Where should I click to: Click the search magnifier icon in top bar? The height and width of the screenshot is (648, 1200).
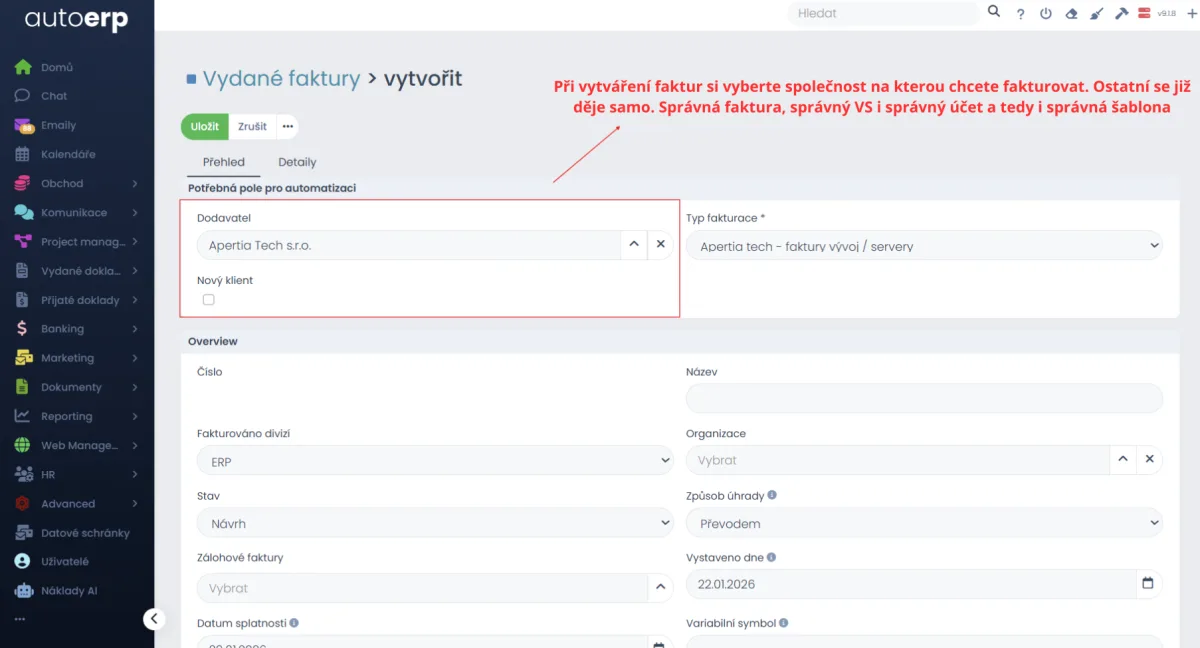coord(993,13)
